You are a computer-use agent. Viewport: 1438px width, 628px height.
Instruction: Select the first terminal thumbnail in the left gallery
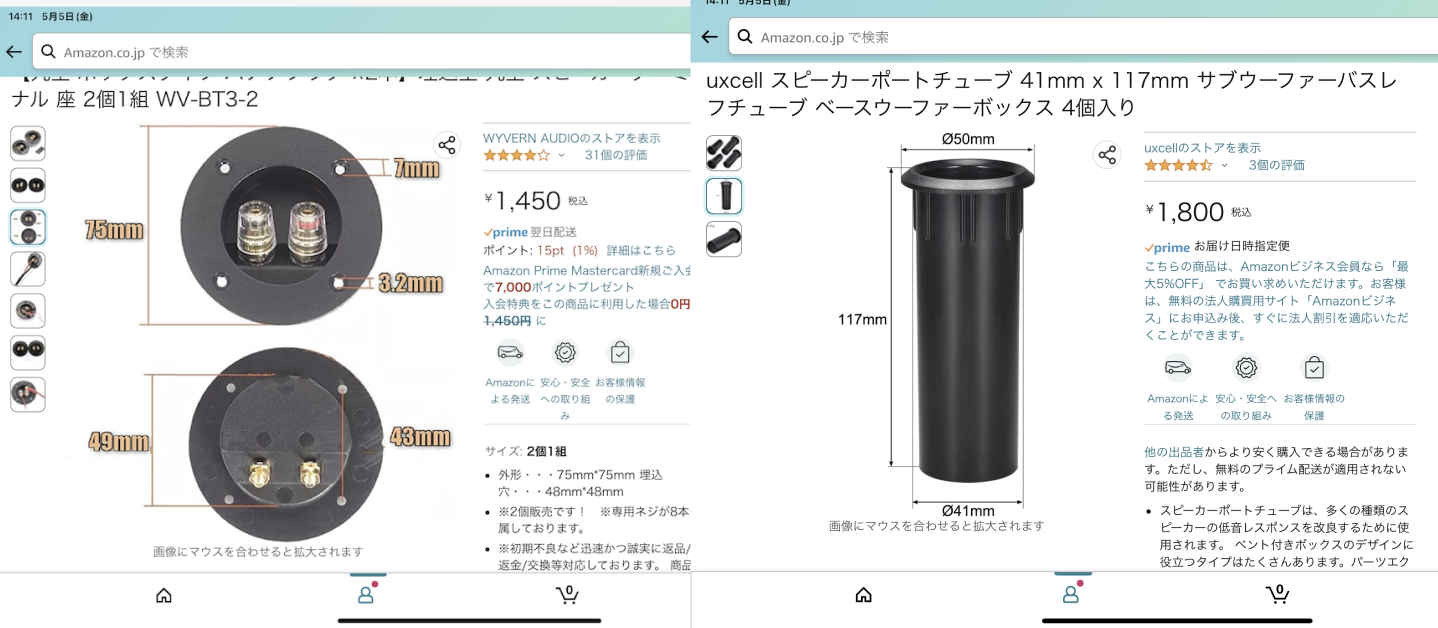click(28, 144)
